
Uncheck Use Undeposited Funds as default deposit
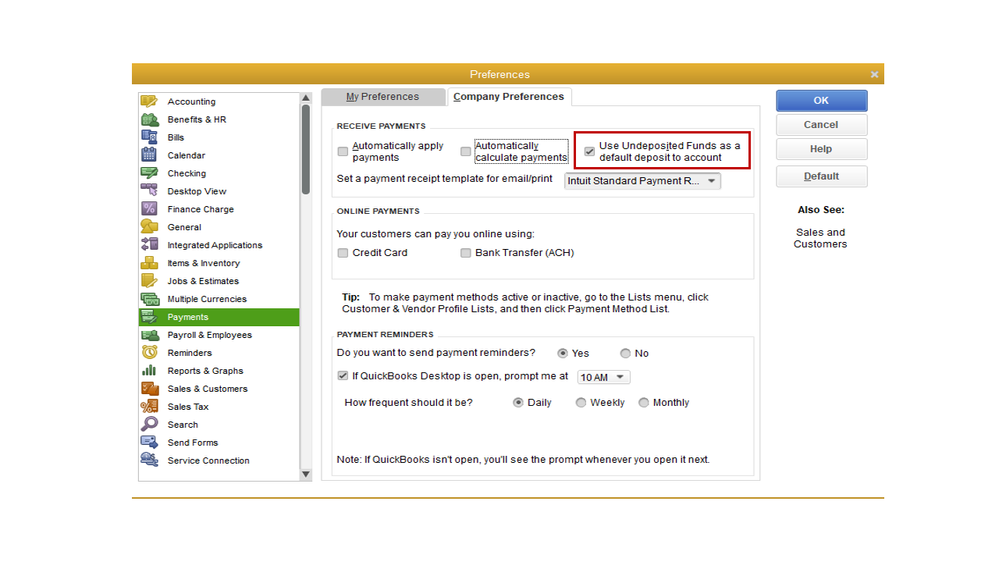click(589, 152)
